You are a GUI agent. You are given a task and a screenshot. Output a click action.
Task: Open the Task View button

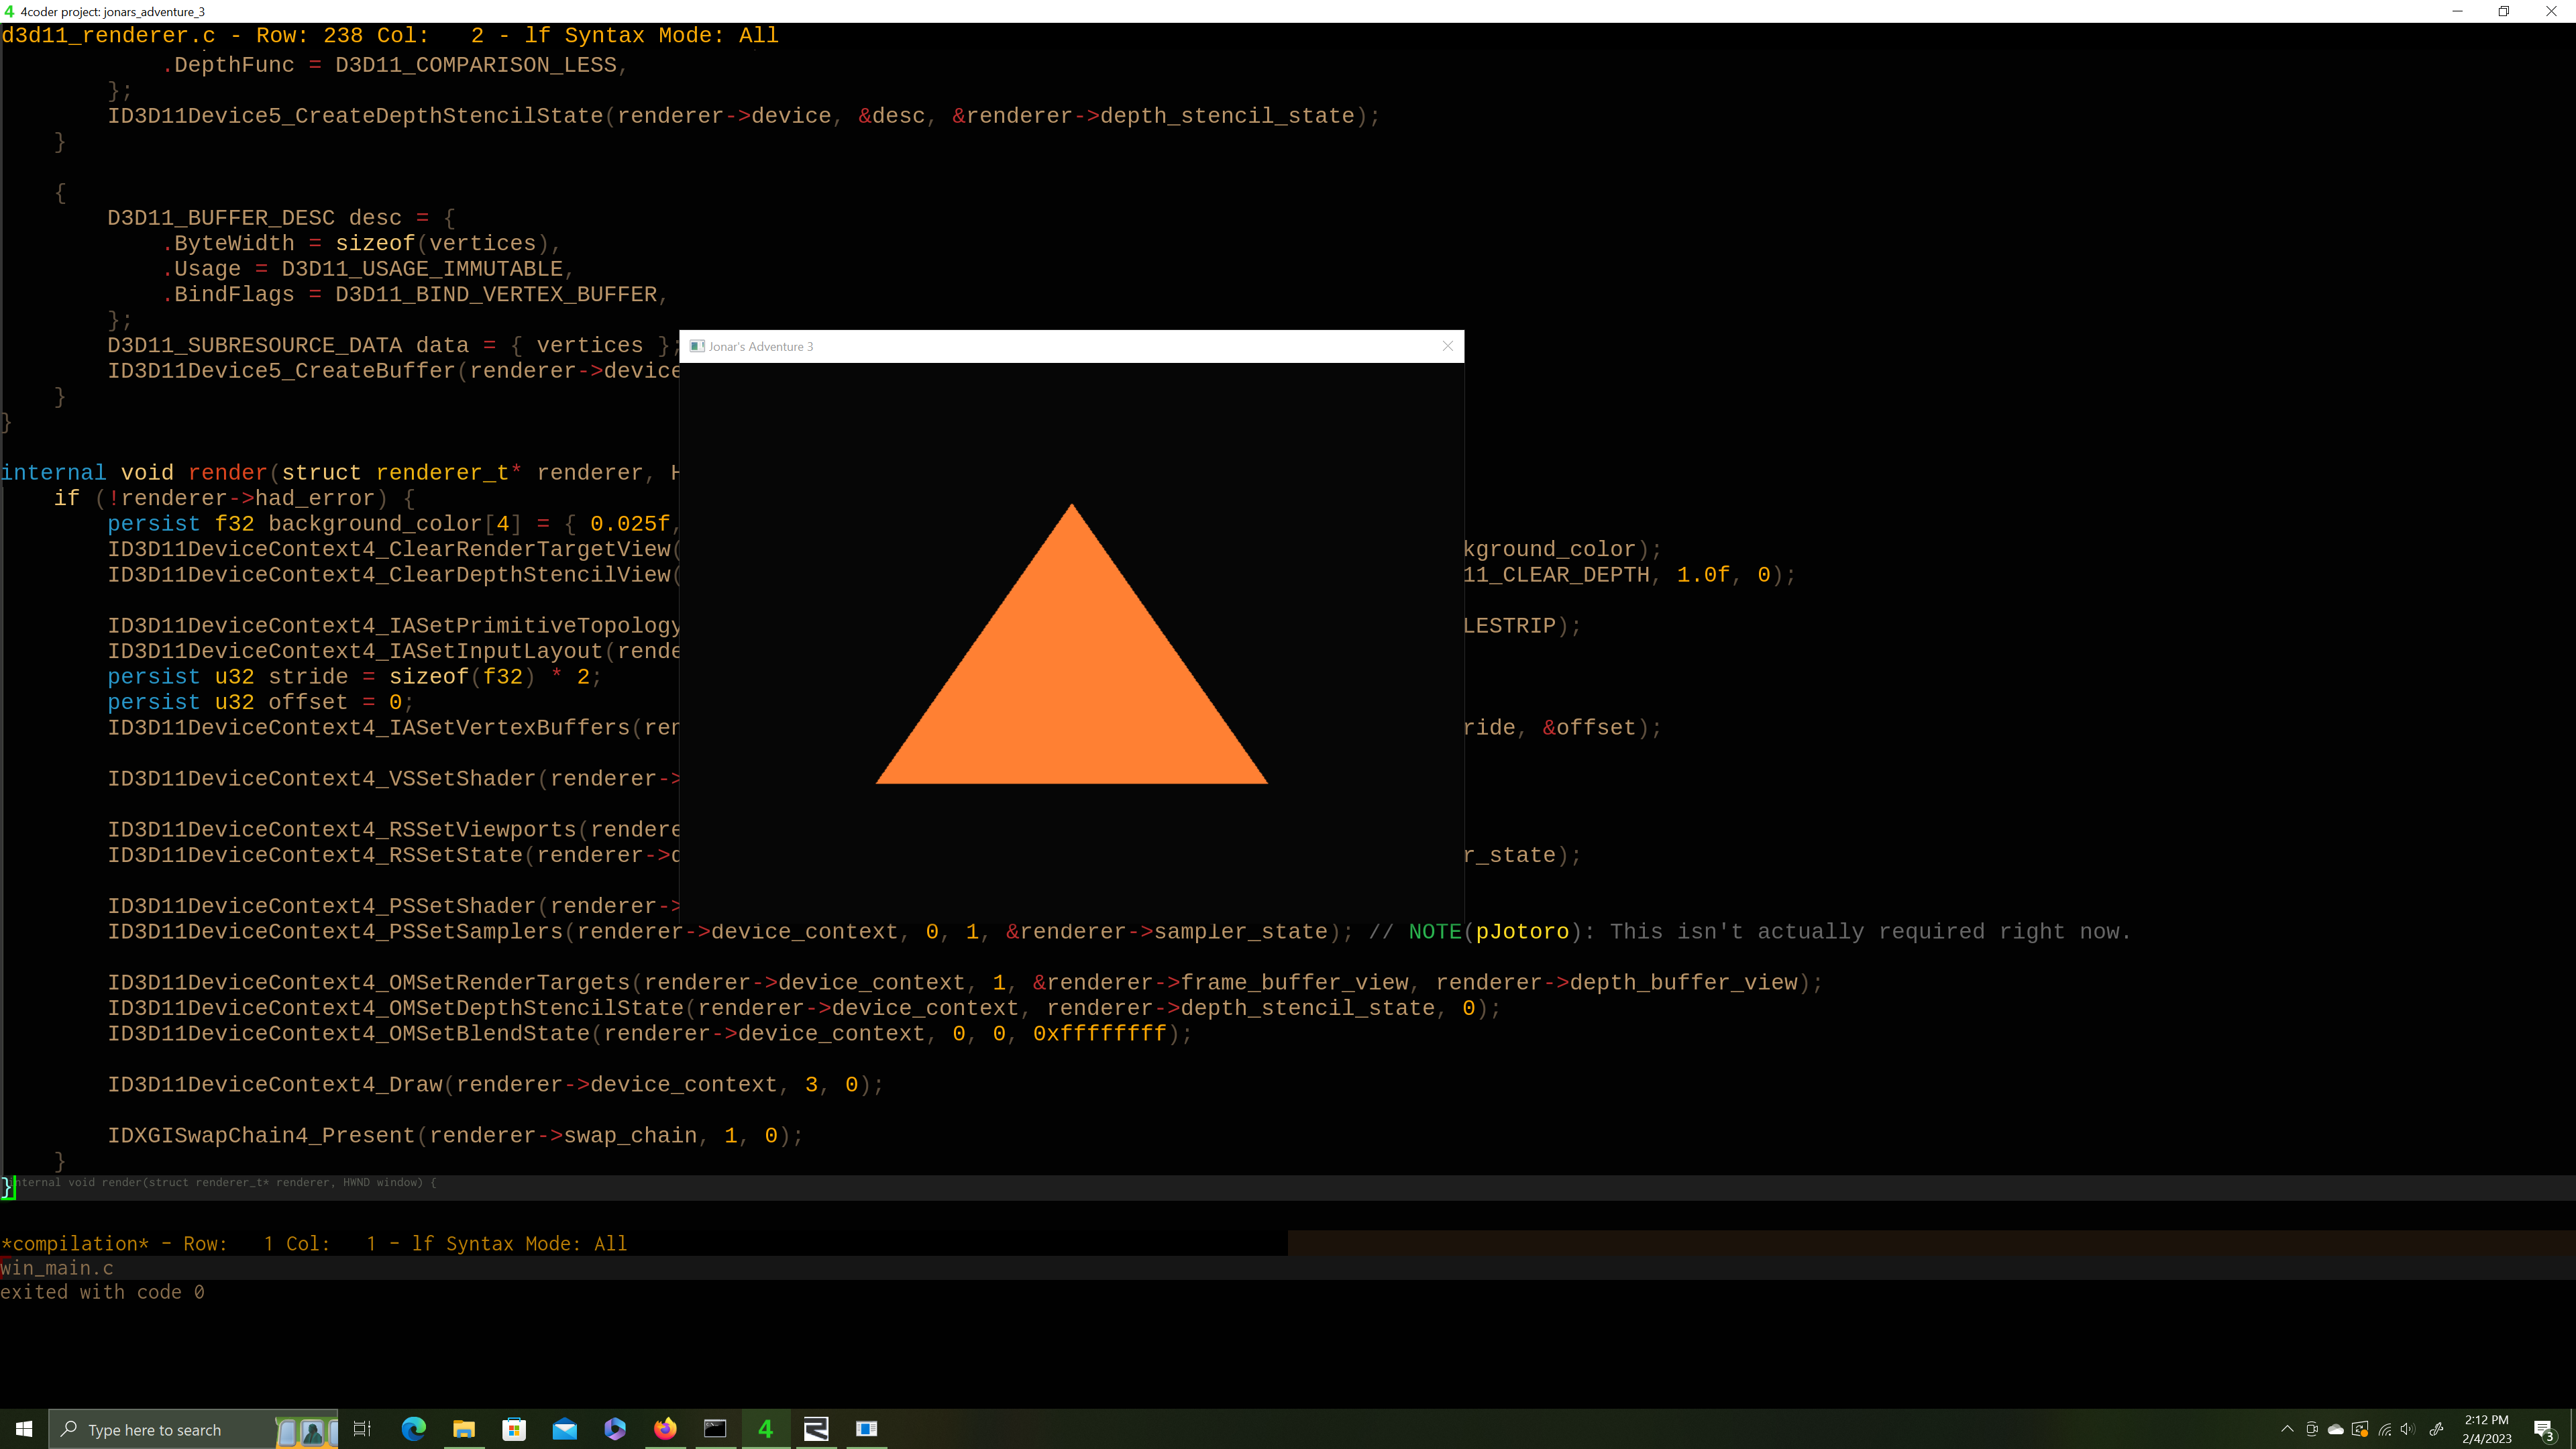[x=362, y=1429]
